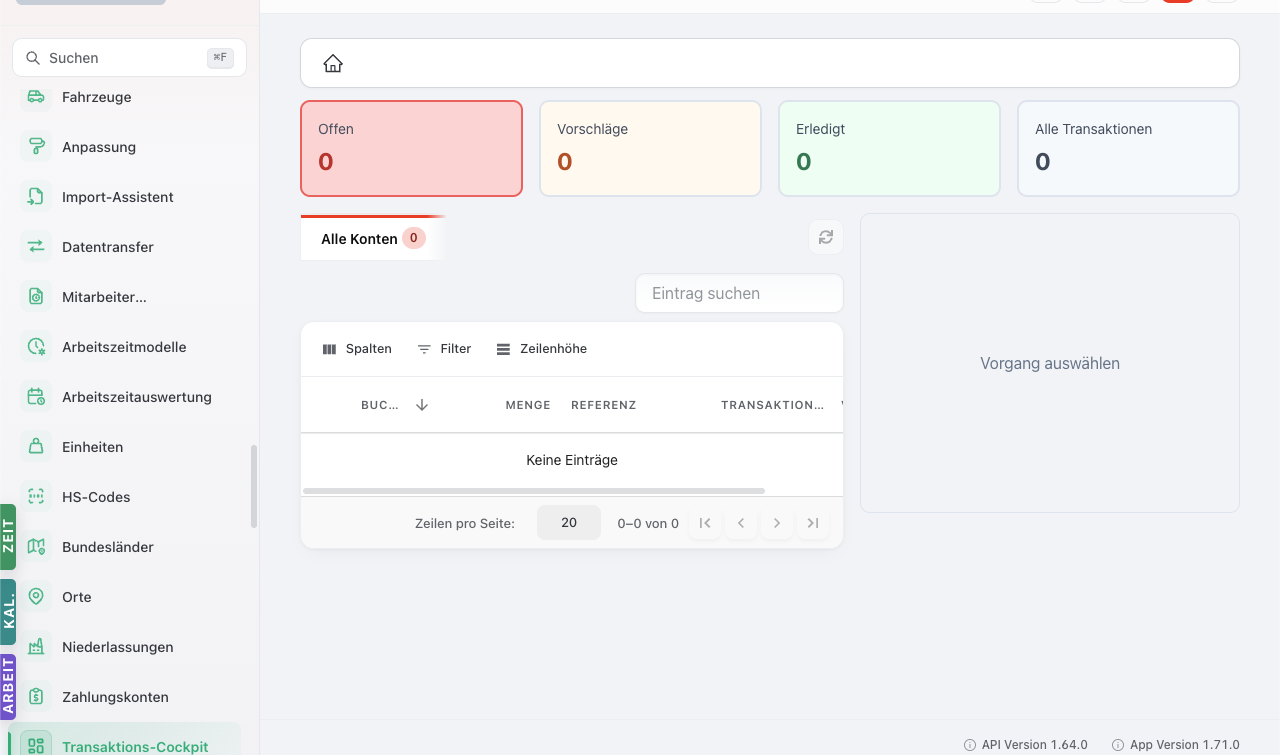Image resolution: width=1280 pixels, height=755 pixels.
Task: Sort by the BUC... column arrow
Action: tap(422, 405)
